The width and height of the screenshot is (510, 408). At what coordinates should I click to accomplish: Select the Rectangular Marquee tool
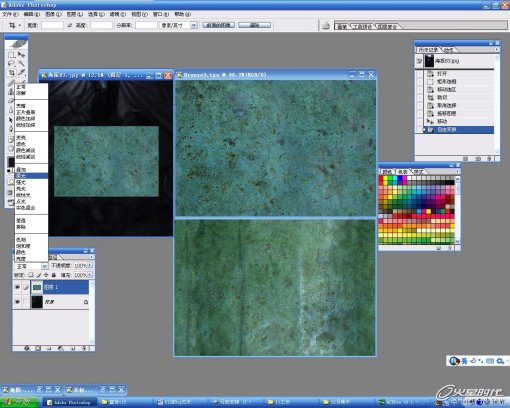(x=11, y=55)
